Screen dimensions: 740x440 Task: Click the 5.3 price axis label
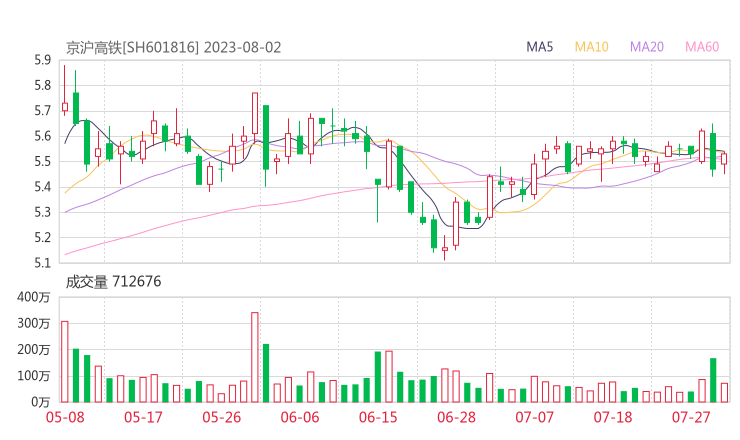42,212
